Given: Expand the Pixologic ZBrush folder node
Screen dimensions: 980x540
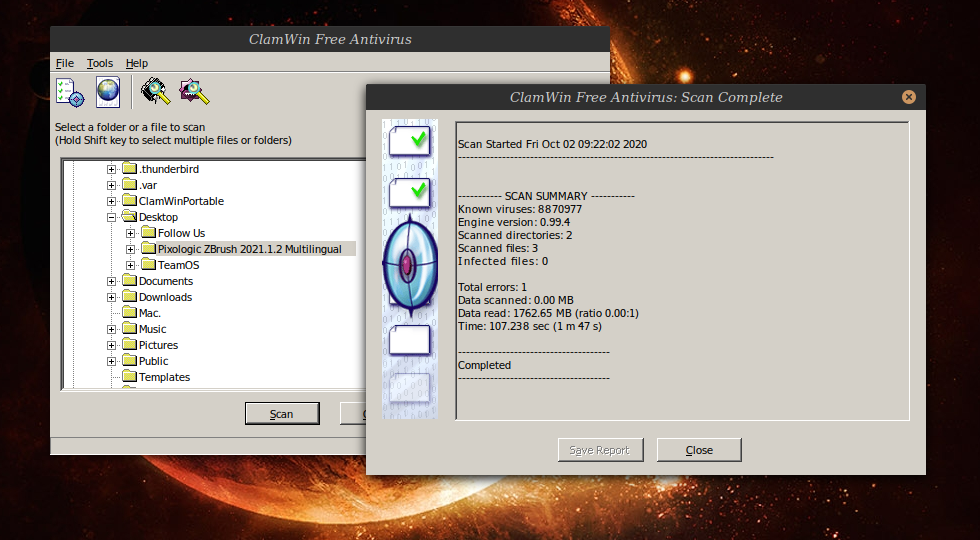Looking at the screenshot, I should pyautogui.click(x=130, y=249).
